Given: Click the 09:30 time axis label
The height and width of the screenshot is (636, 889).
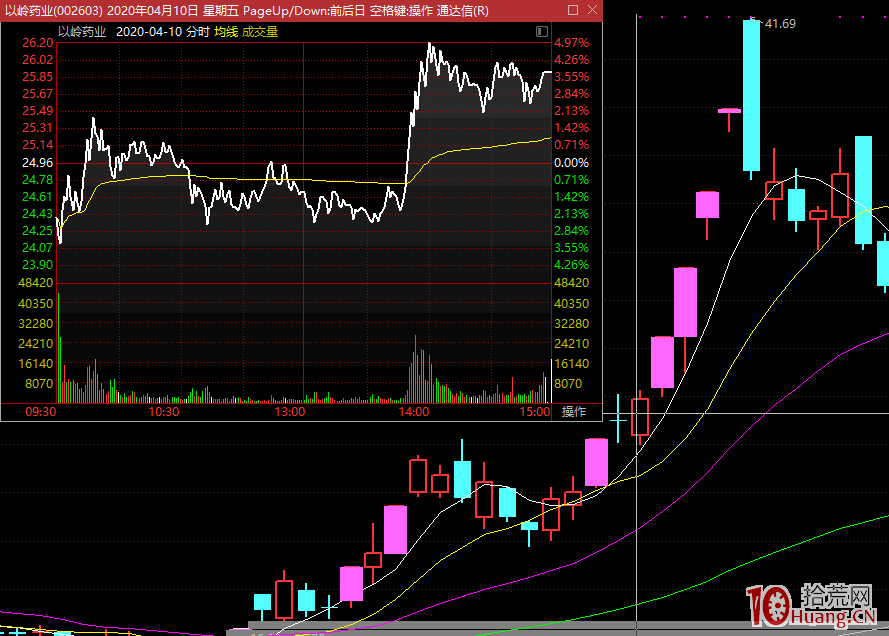Looking at the screenshot, I should click(x=41, y=412).
